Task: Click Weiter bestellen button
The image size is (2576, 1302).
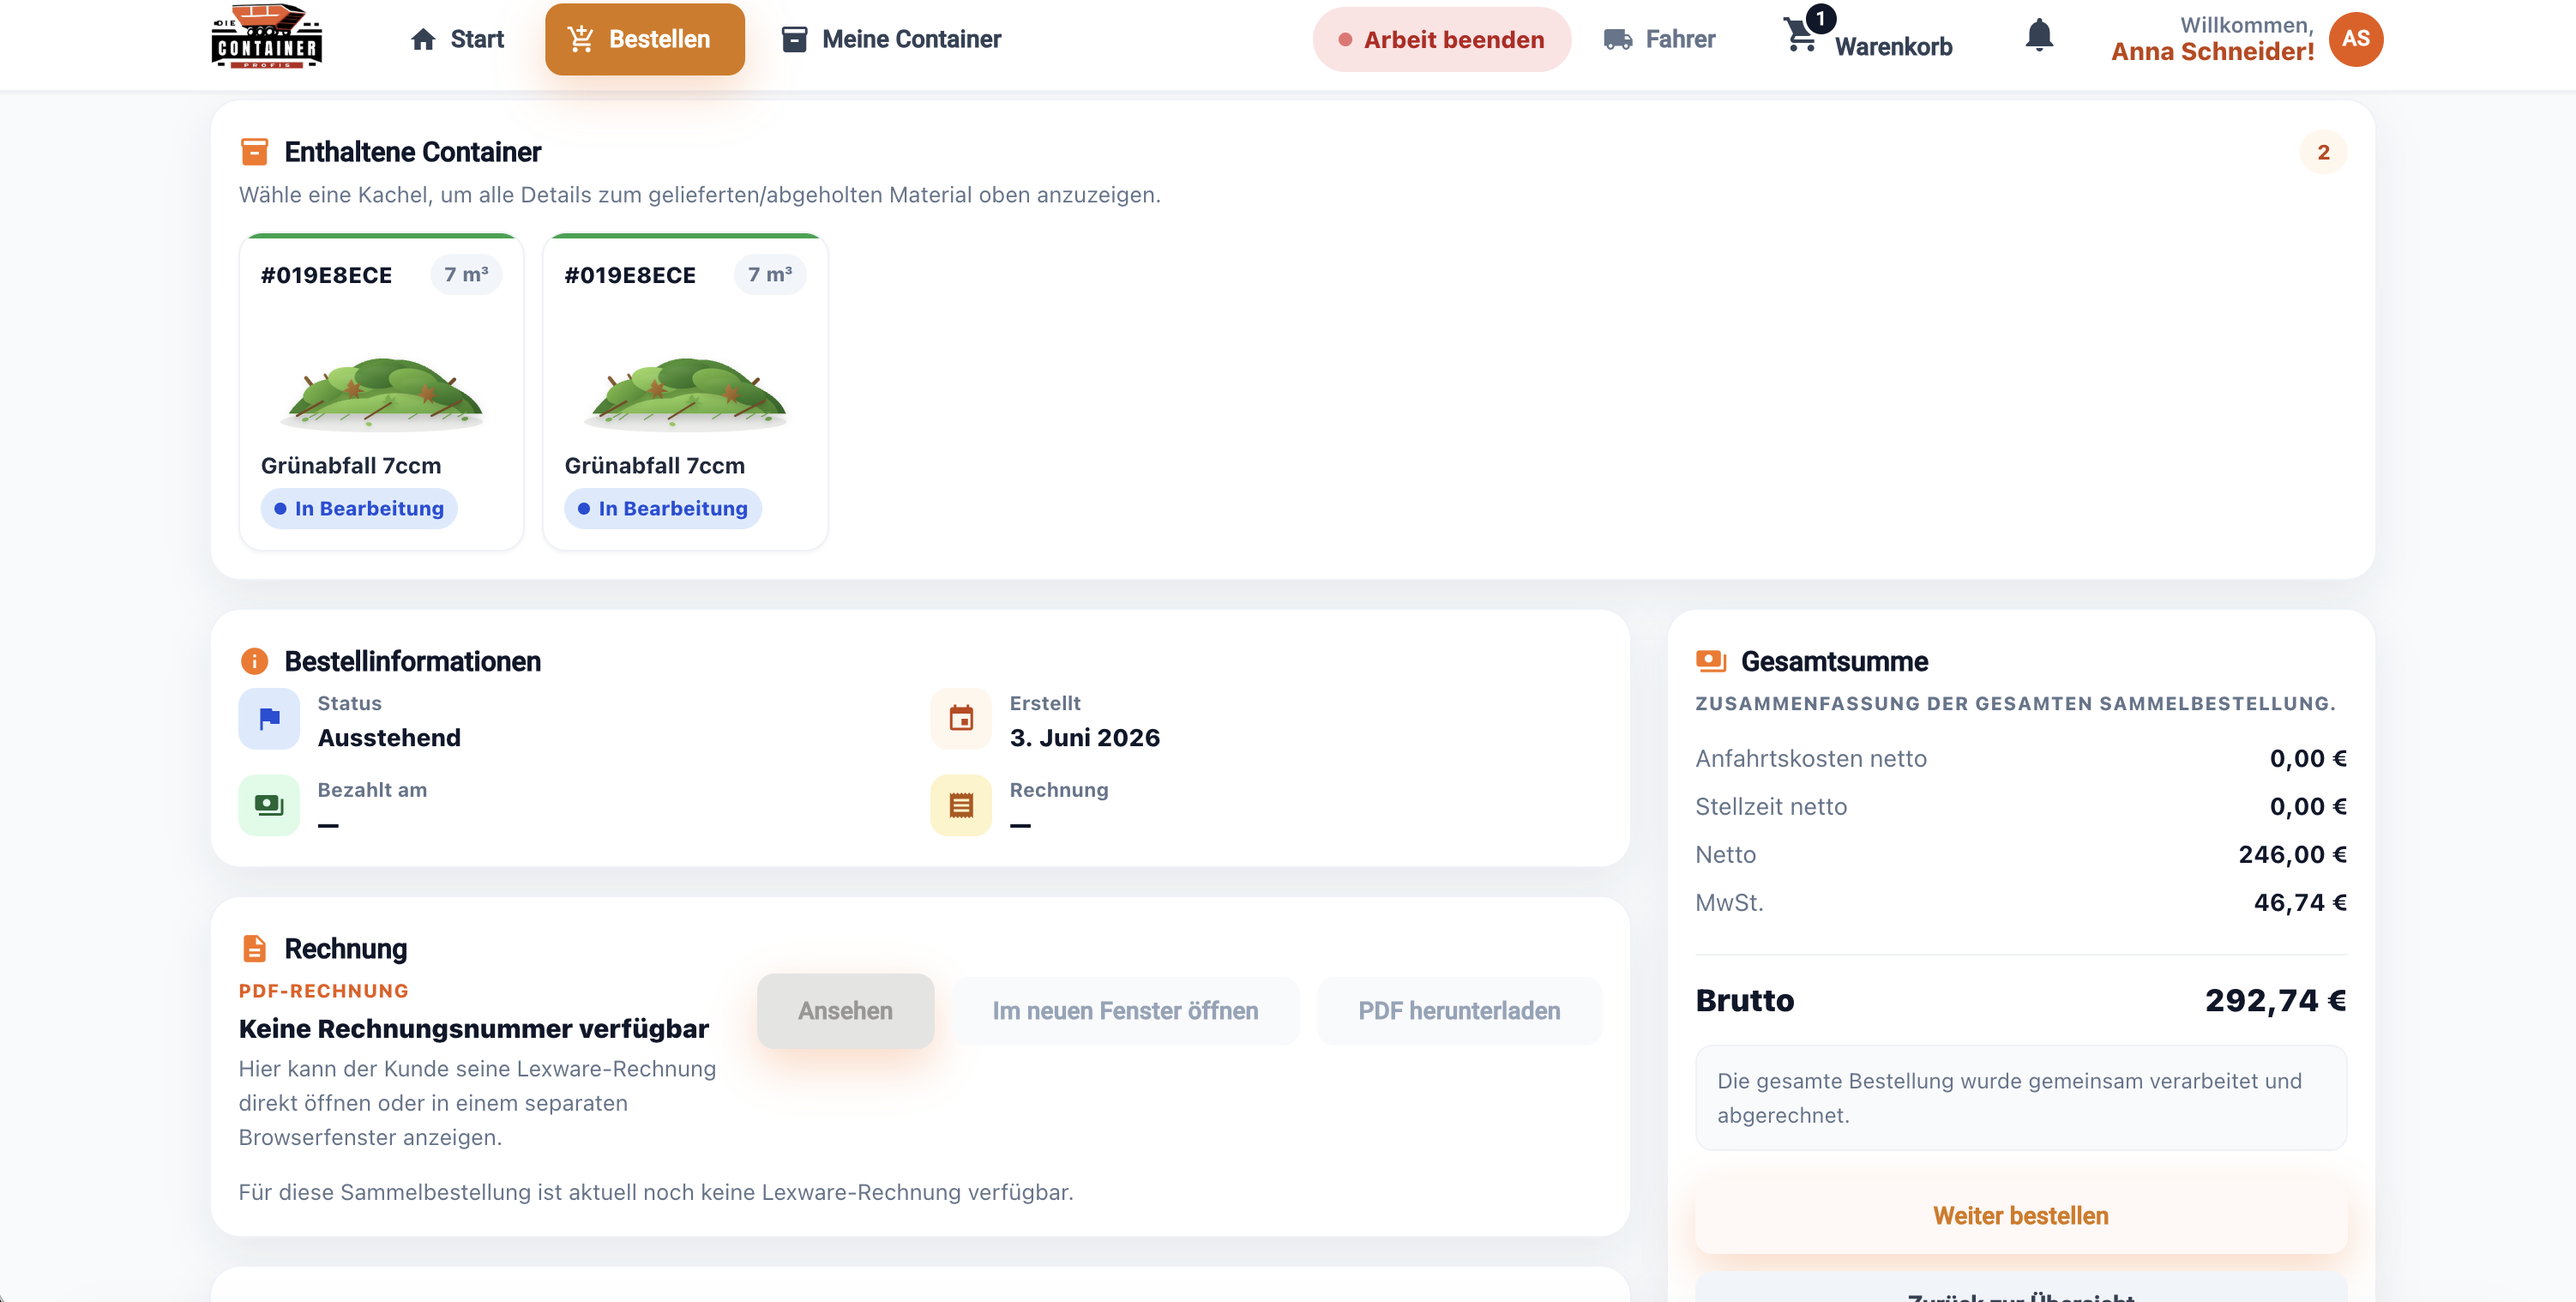Action: click(x=2020, y=1215)
